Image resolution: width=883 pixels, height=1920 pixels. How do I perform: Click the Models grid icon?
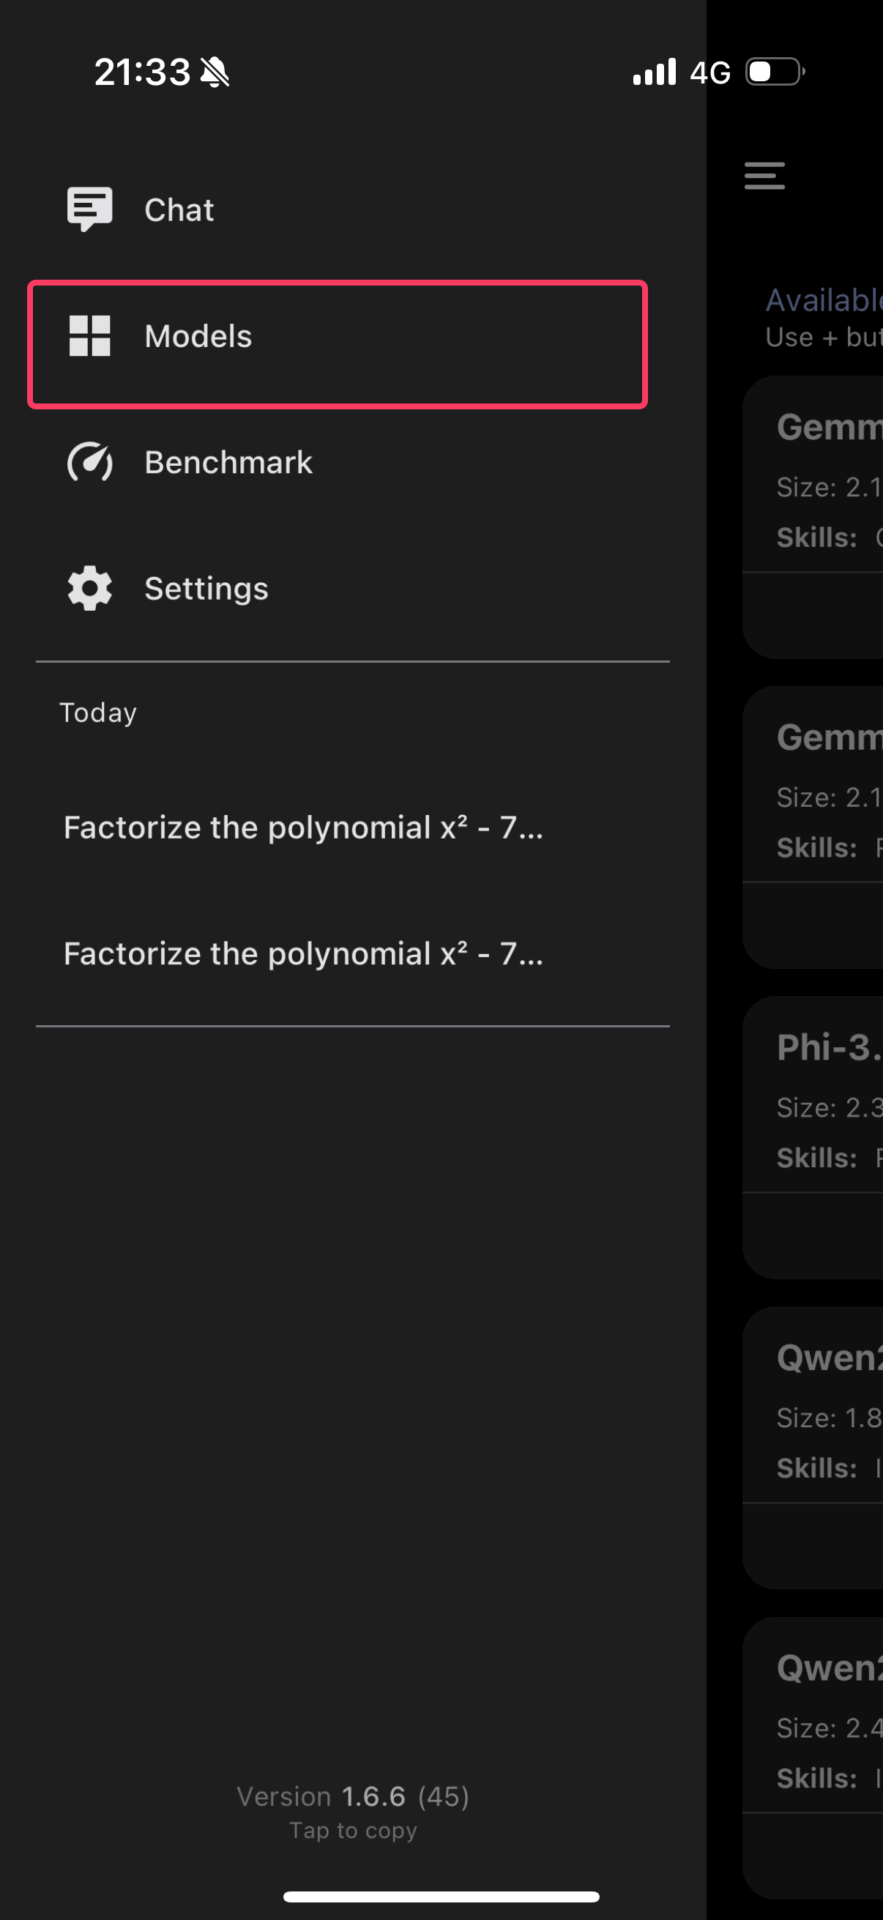pyautogui.click(x=89, y=336)
